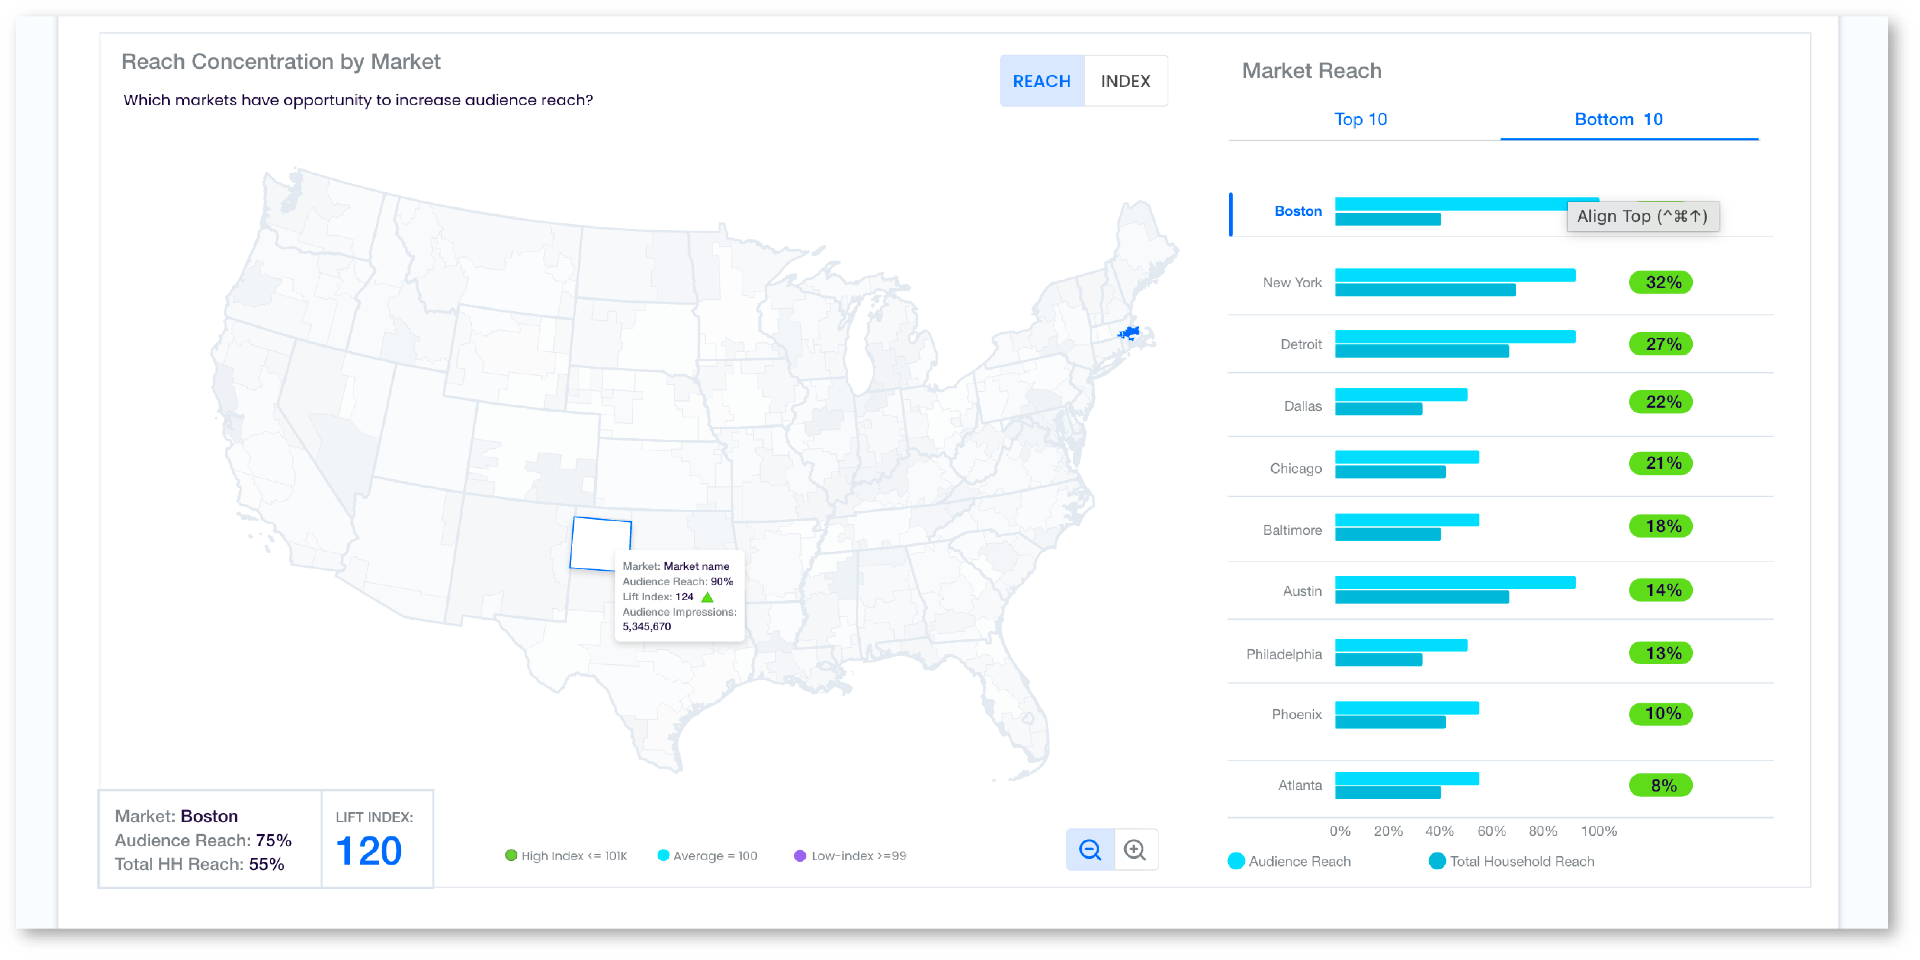
Task: Click the New York Audience Reach bar
Action: [x=1455, y=275]
